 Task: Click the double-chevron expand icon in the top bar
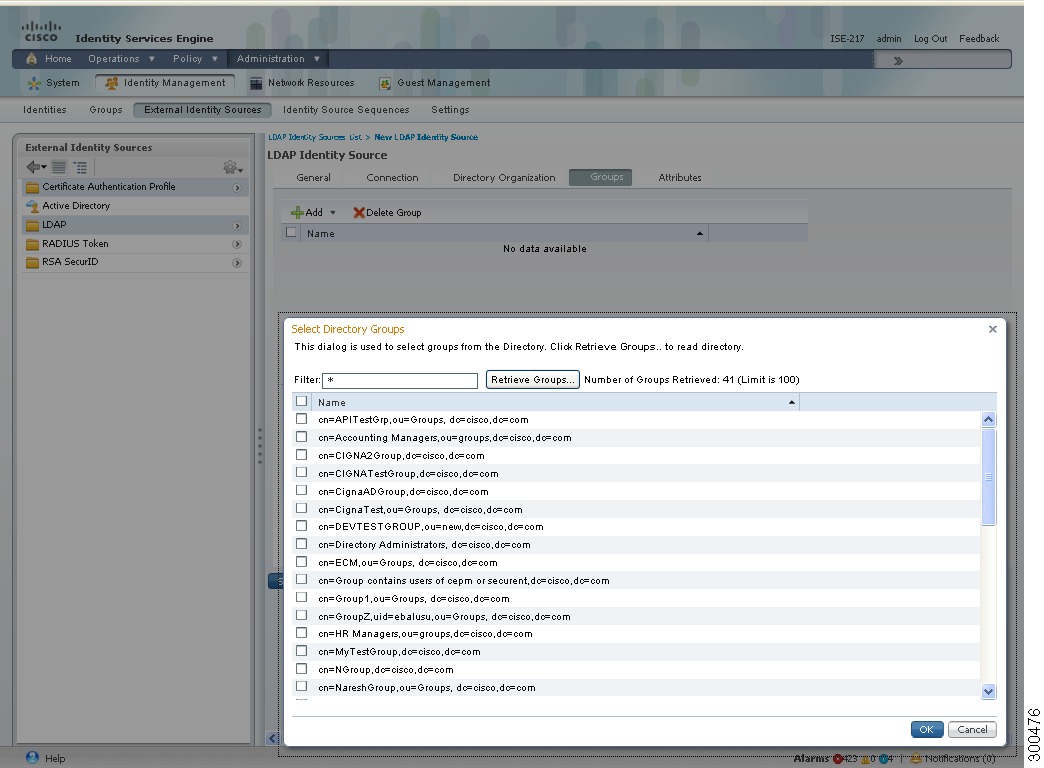[x=898, y=61]
